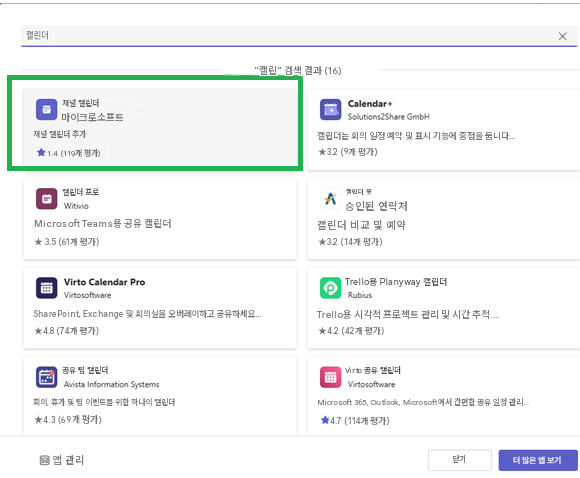Click the Calendar+ app icon
This screenshot has height=478, width=580.
pyautogui.click(x=330, y=110)
